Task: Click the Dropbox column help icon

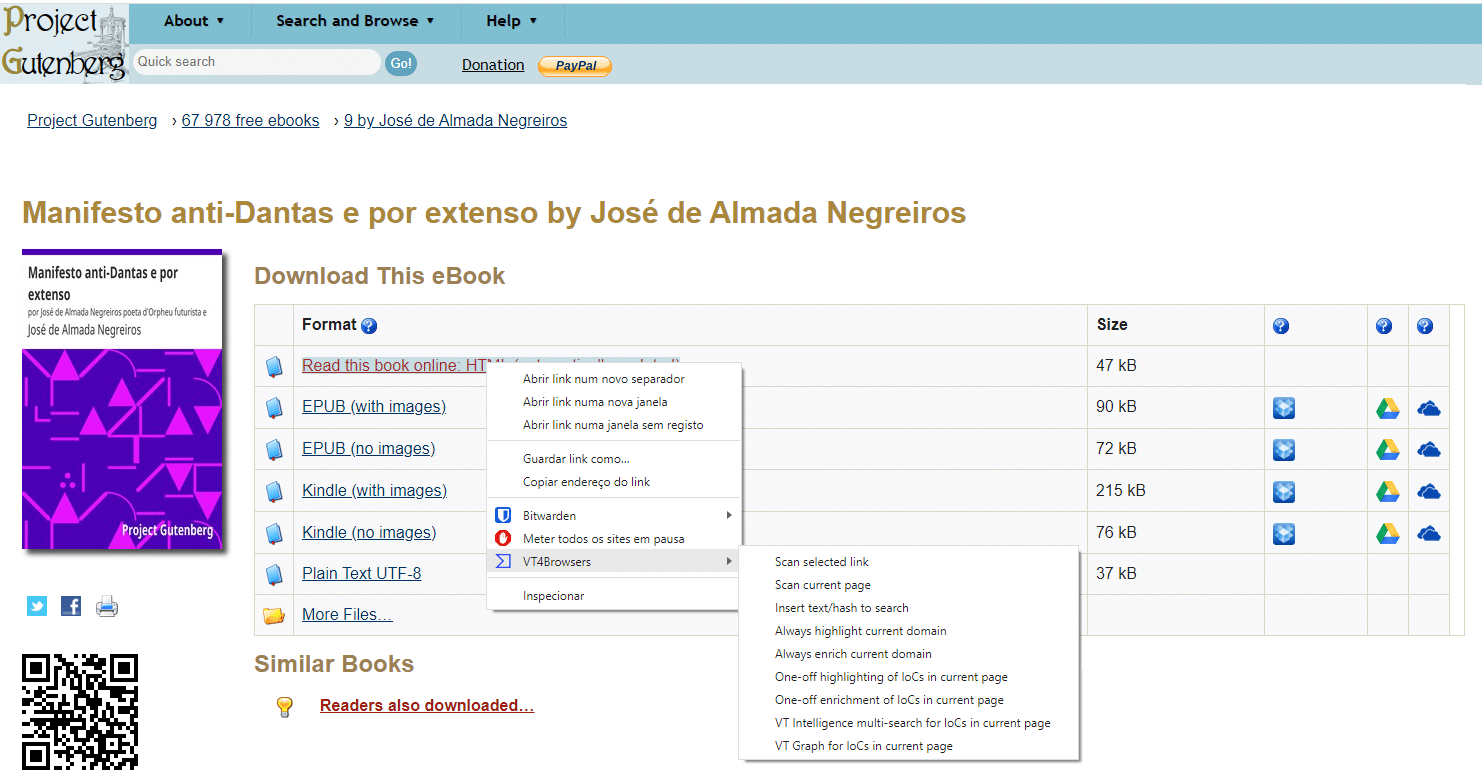Action: click(x=1281, y=326)
